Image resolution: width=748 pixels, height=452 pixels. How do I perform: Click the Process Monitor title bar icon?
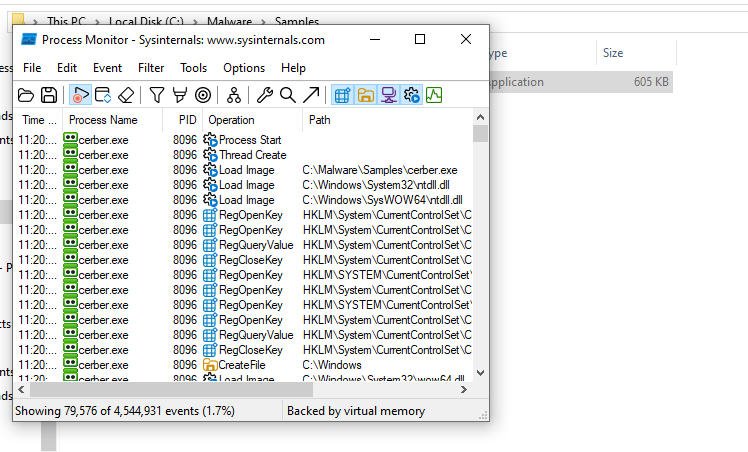click(29, 40)
